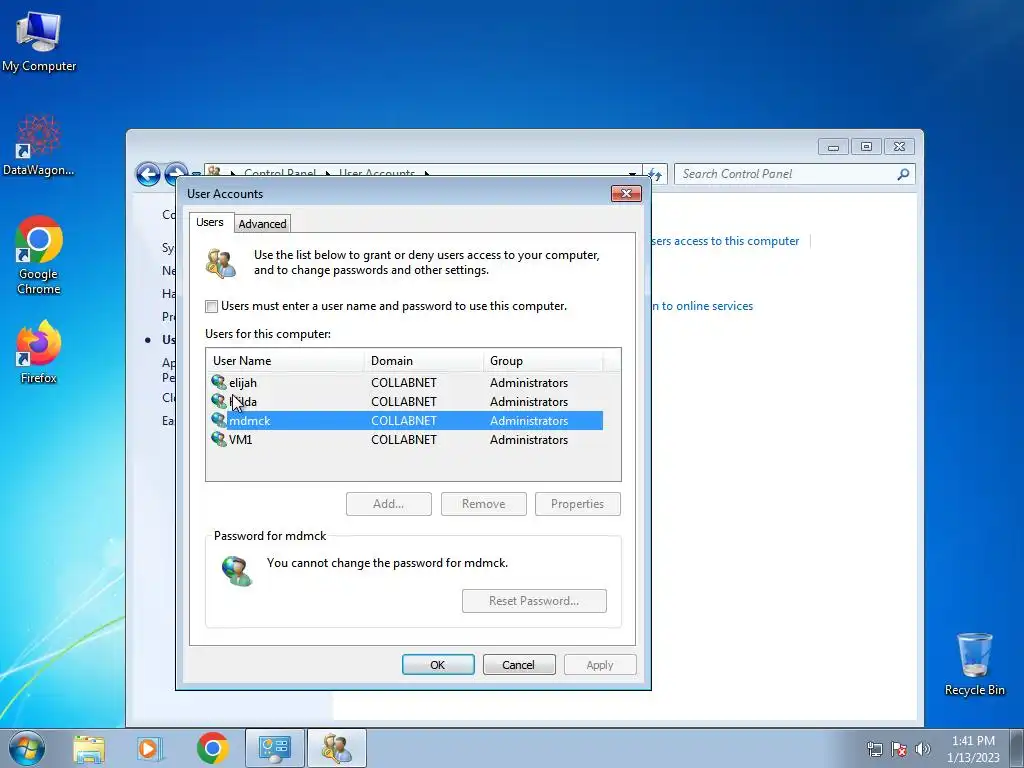This screenshot has height=768, width=1024.
Task: Refresh the Control Panel address bar
Action: (x=655, y=174)
